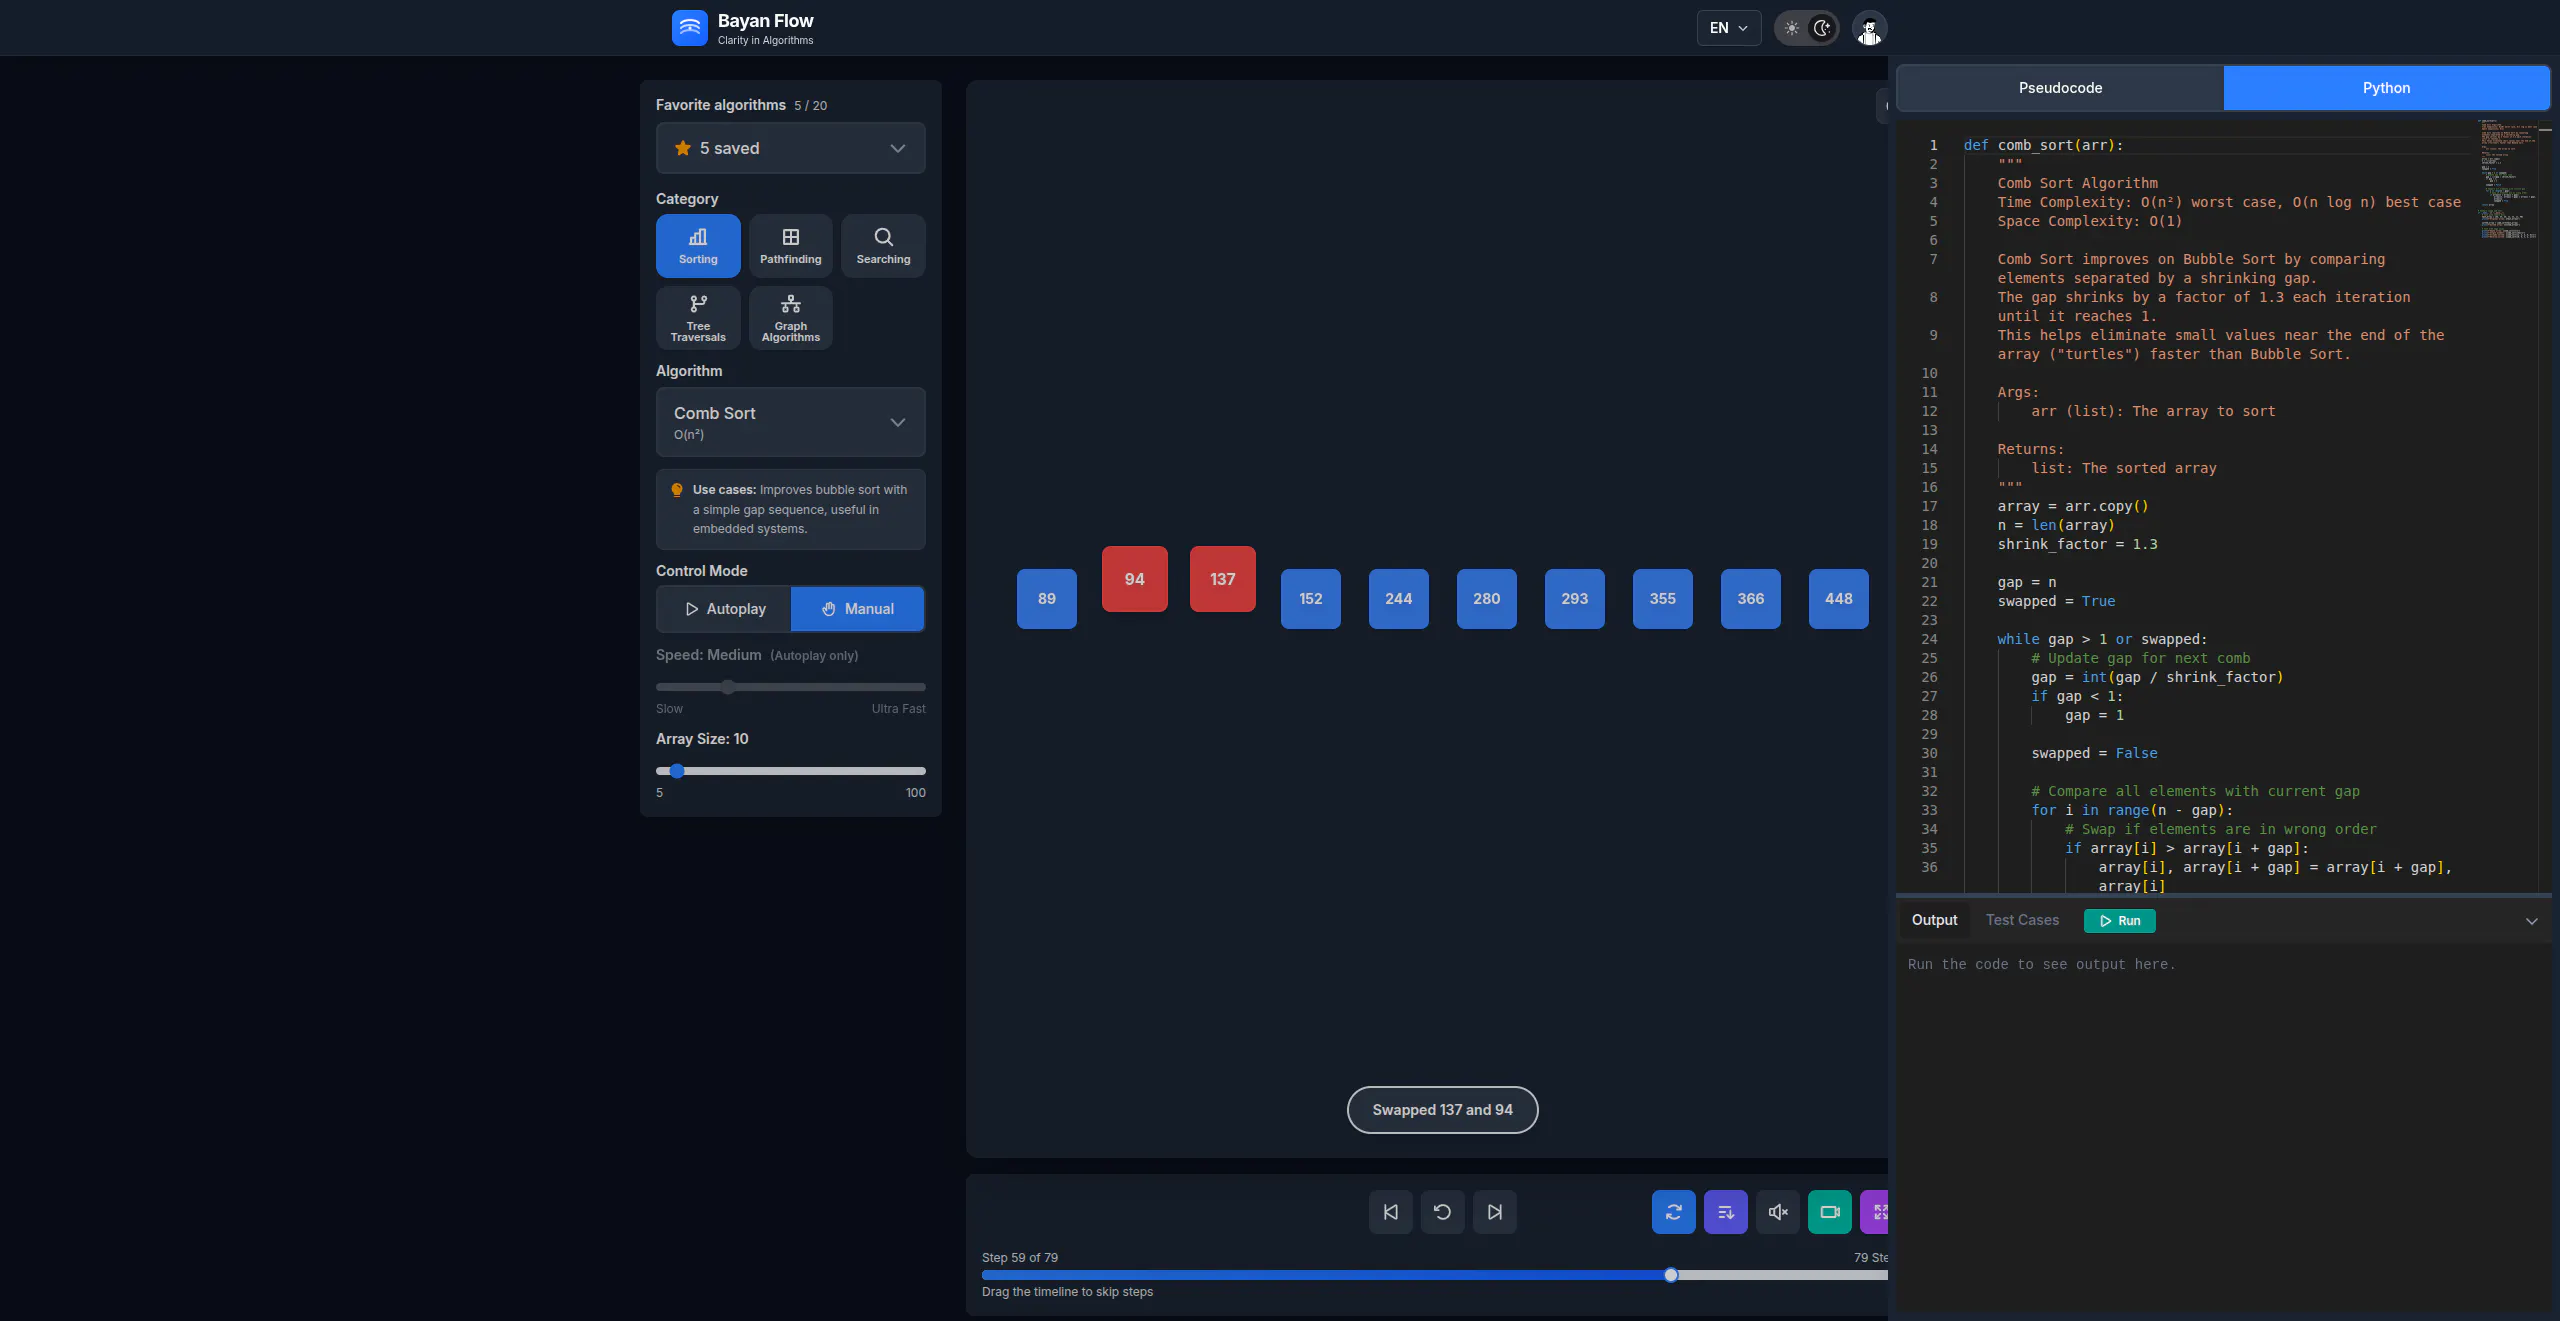The image size is (2560, 1321).
Task: Open the EN language dropdown
Action: coord(1728,28)
